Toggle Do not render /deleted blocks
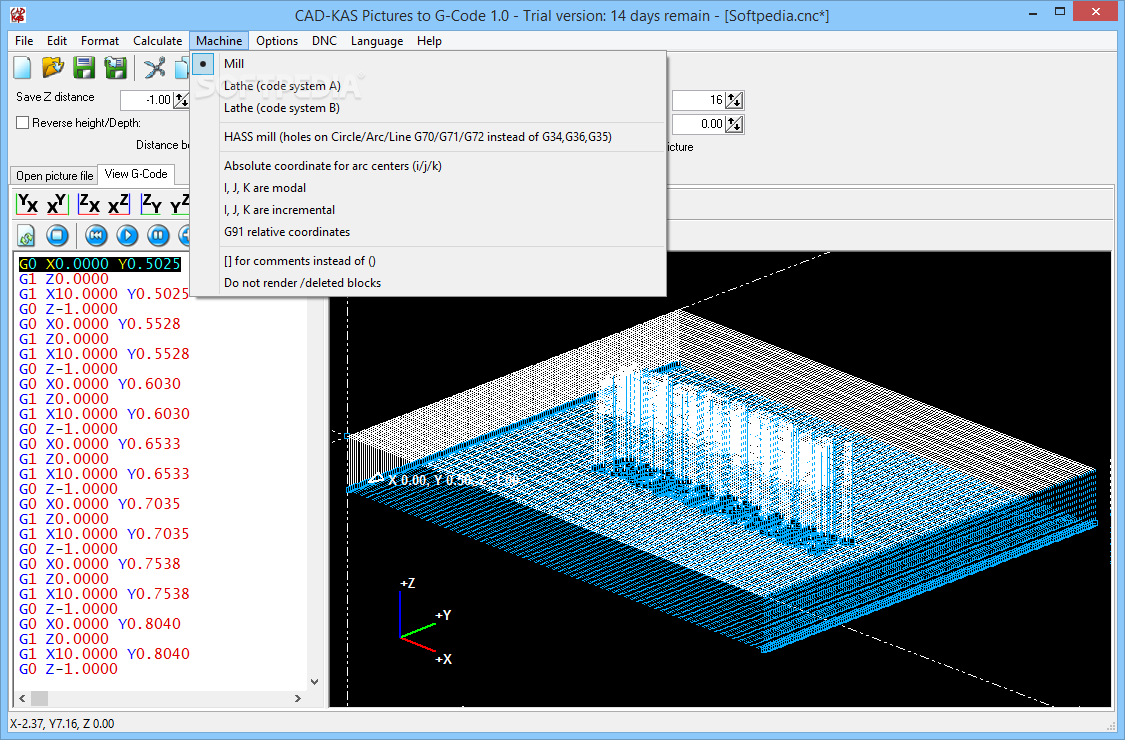The width and height of the screenshot is (1125, 740). point(428,283)
